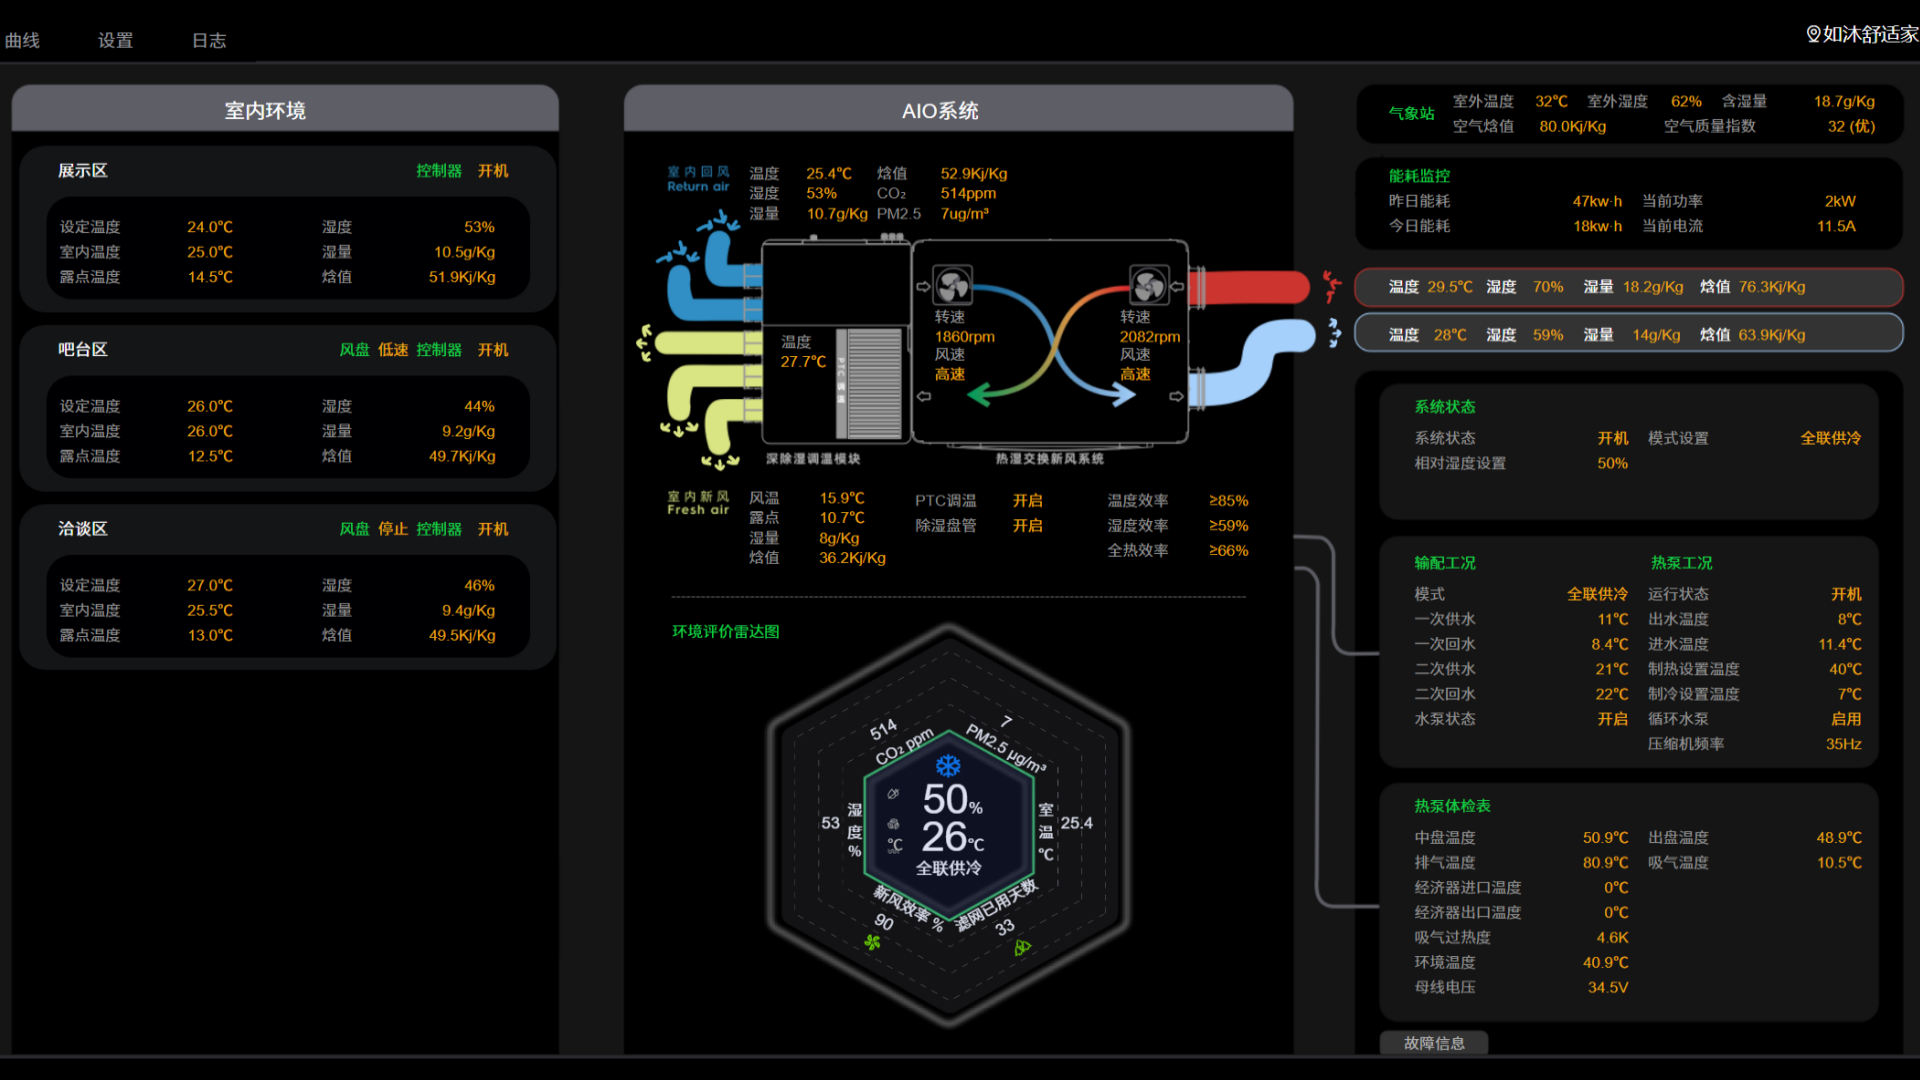1920x1080 pixels.
Task: Click the green filter icon near 滤网已用天数
Action: [x=1022, y=947]
